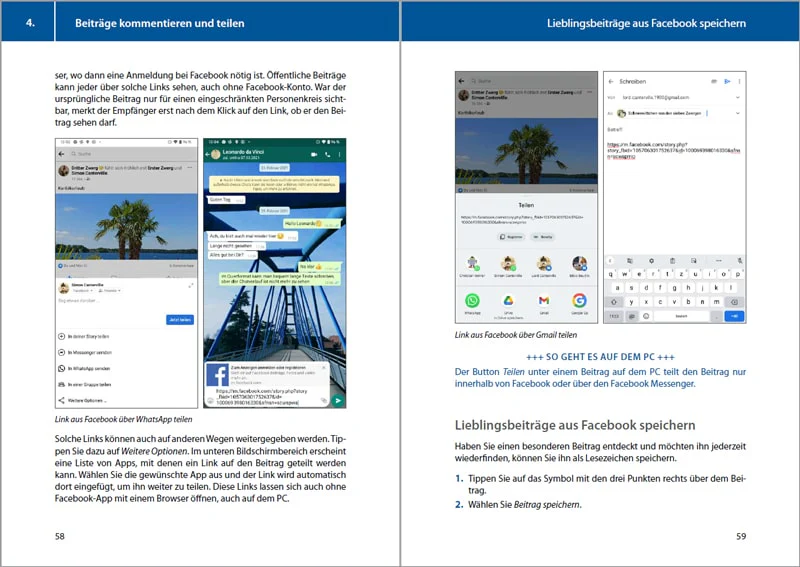Image resolution: width=800 pixels, height=567 pixels.
Task: Click the emoji key on the keyboard
Action: [x=646, y=316]
